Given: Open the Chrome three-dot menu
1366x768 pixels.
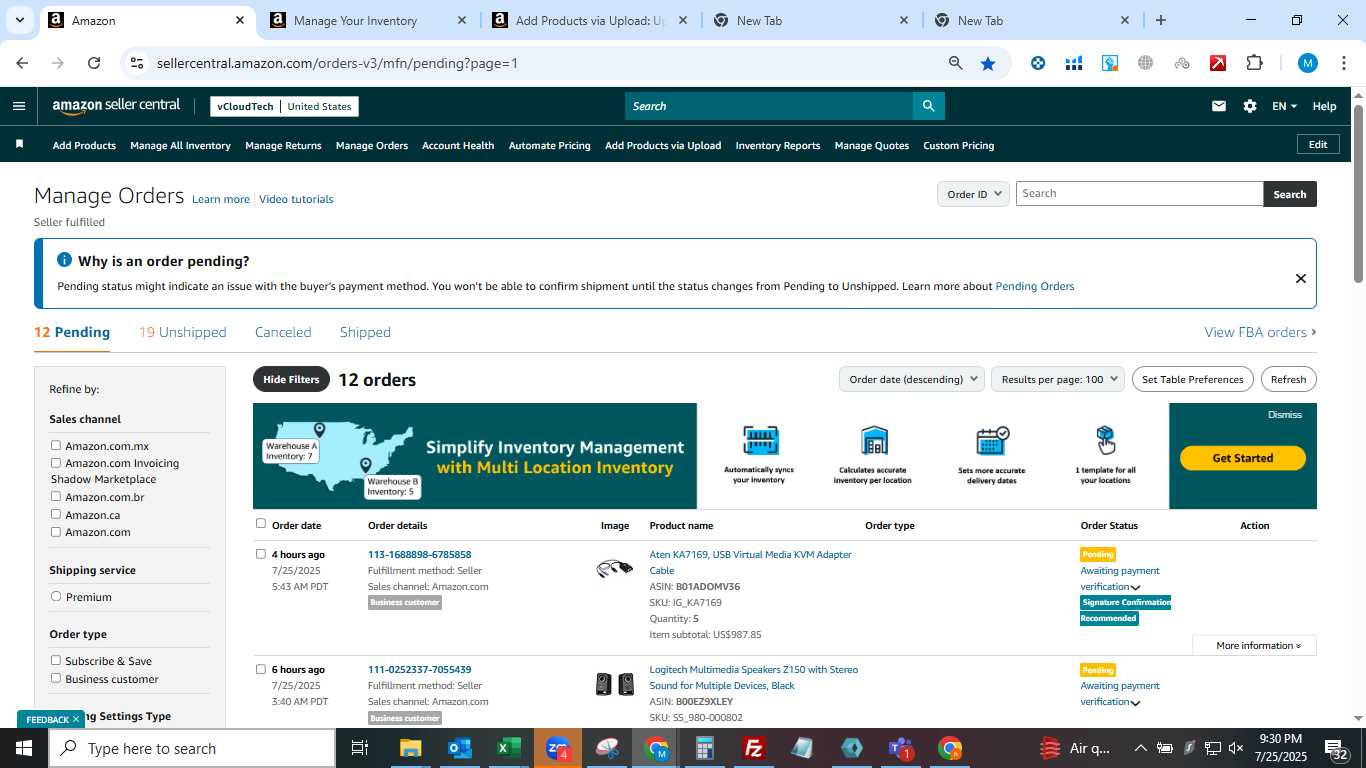Looking at the screenshot, I should point(1344,63).
